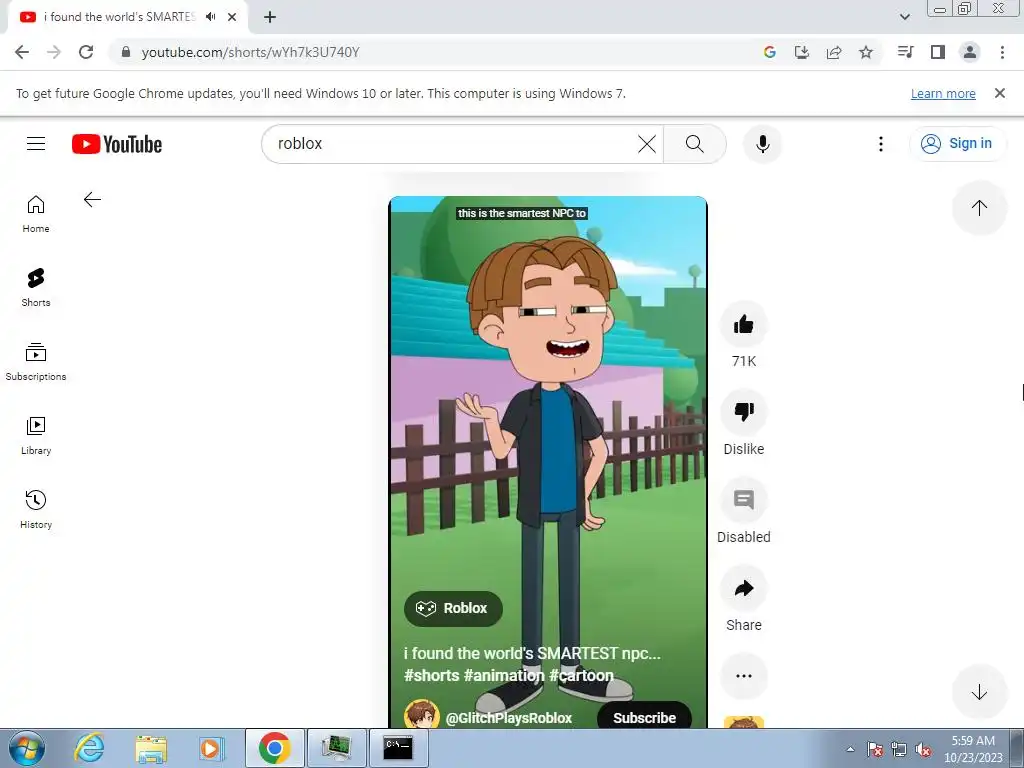Click Google icon in address bar
Screen dimensions: 1024x768
pyautogui.click(x=770, y=52)
